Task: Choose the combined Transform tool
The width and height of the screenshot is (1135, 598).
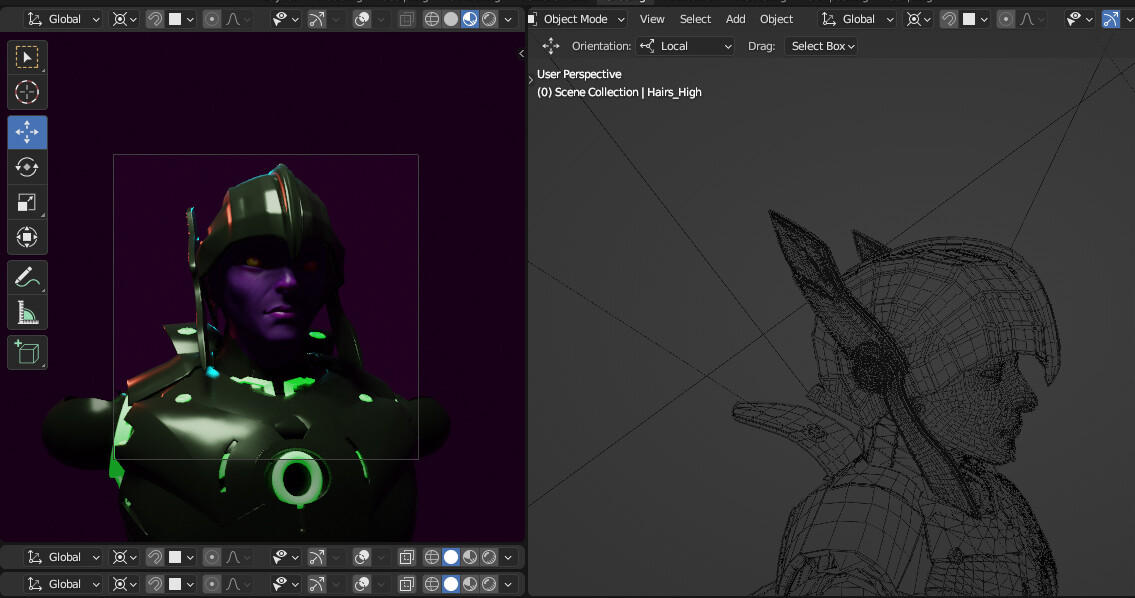Action: tap(27, 238)
